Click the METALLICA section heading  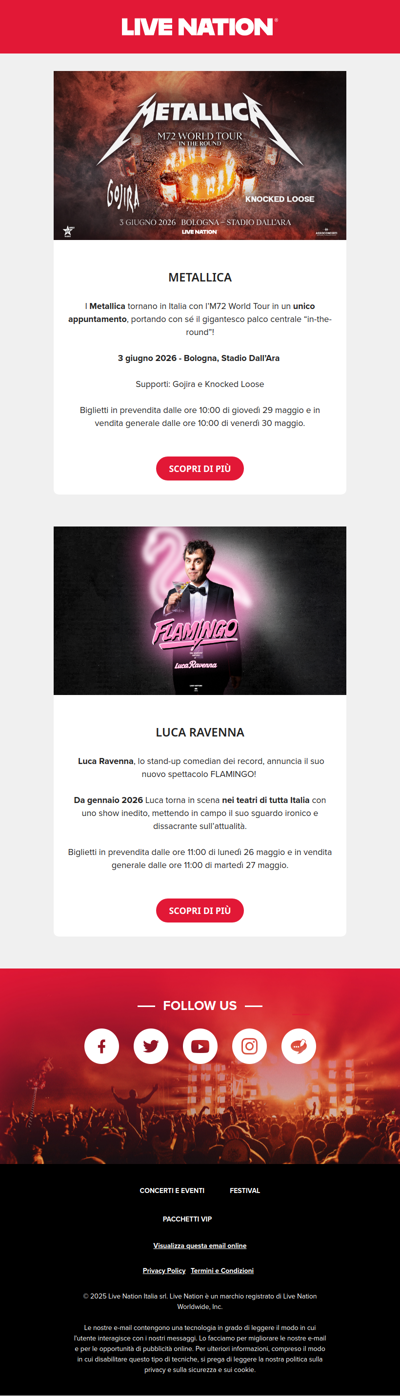pyautogui.click(x=200, y=277)
